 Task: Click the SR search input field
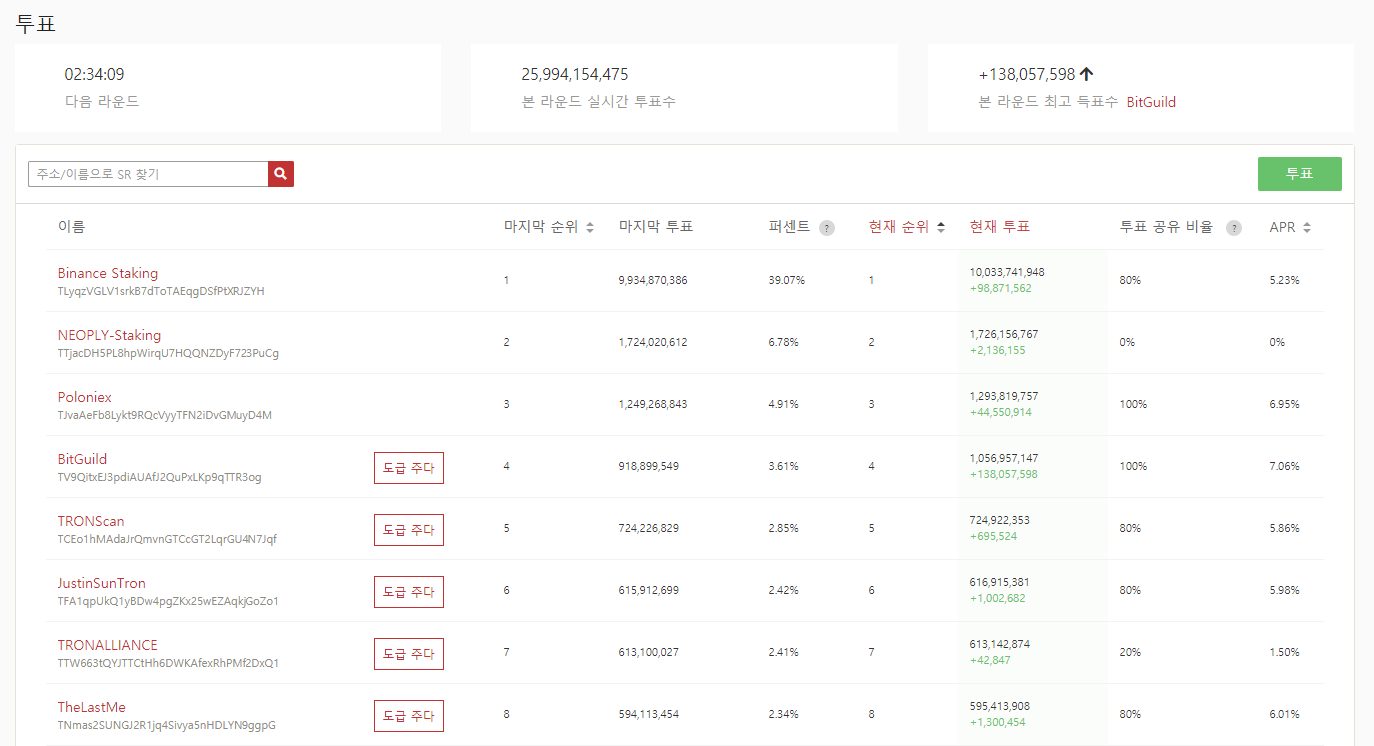pos(148,174)
